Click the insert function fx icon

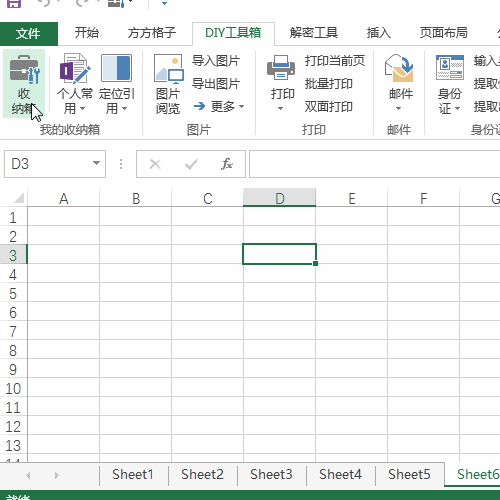pos(227,164)
